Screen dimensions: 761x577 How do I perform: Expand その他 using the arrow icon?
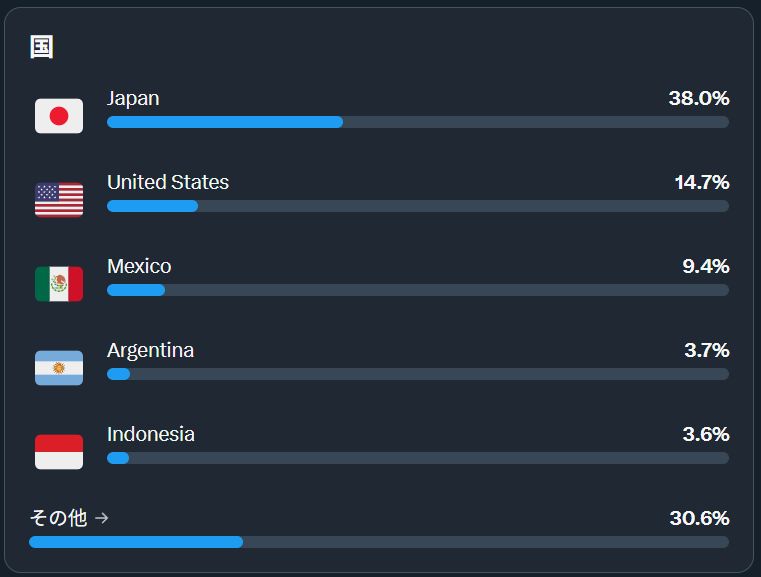click(x=102, y=518)
